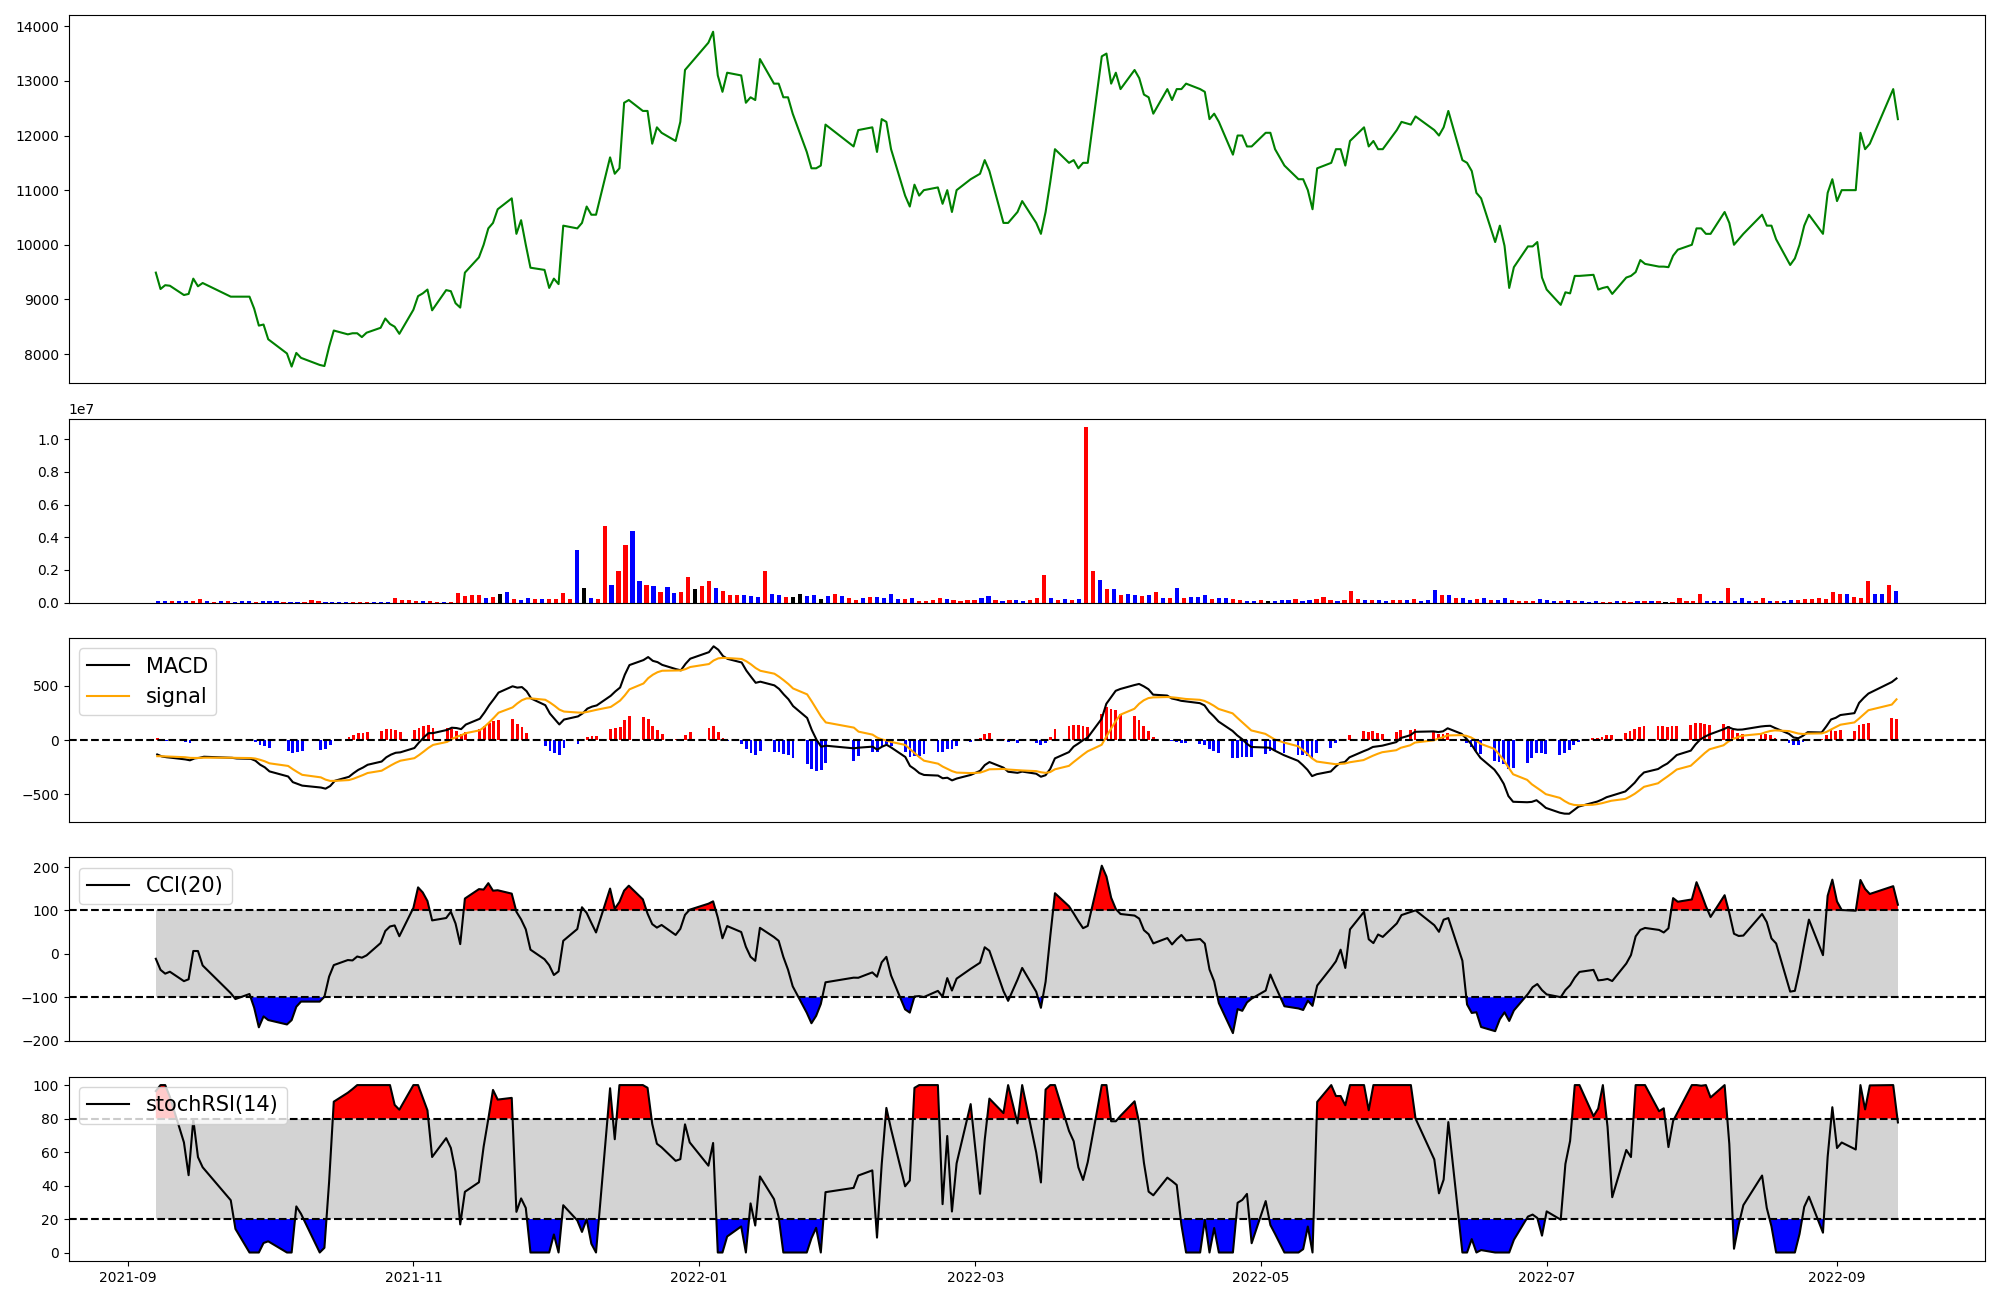Click the -200 CCI axis tick label
This screenshot has width=2000, height=1300.
coord(41,1041)
